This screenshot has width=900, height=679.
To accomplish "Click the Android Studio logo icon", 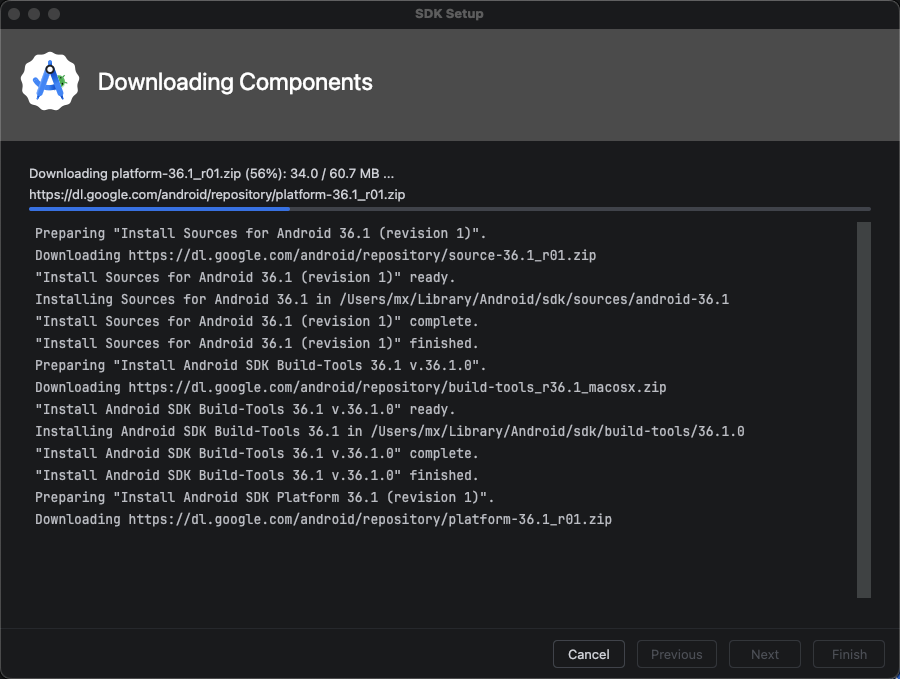I will point(50,82).
